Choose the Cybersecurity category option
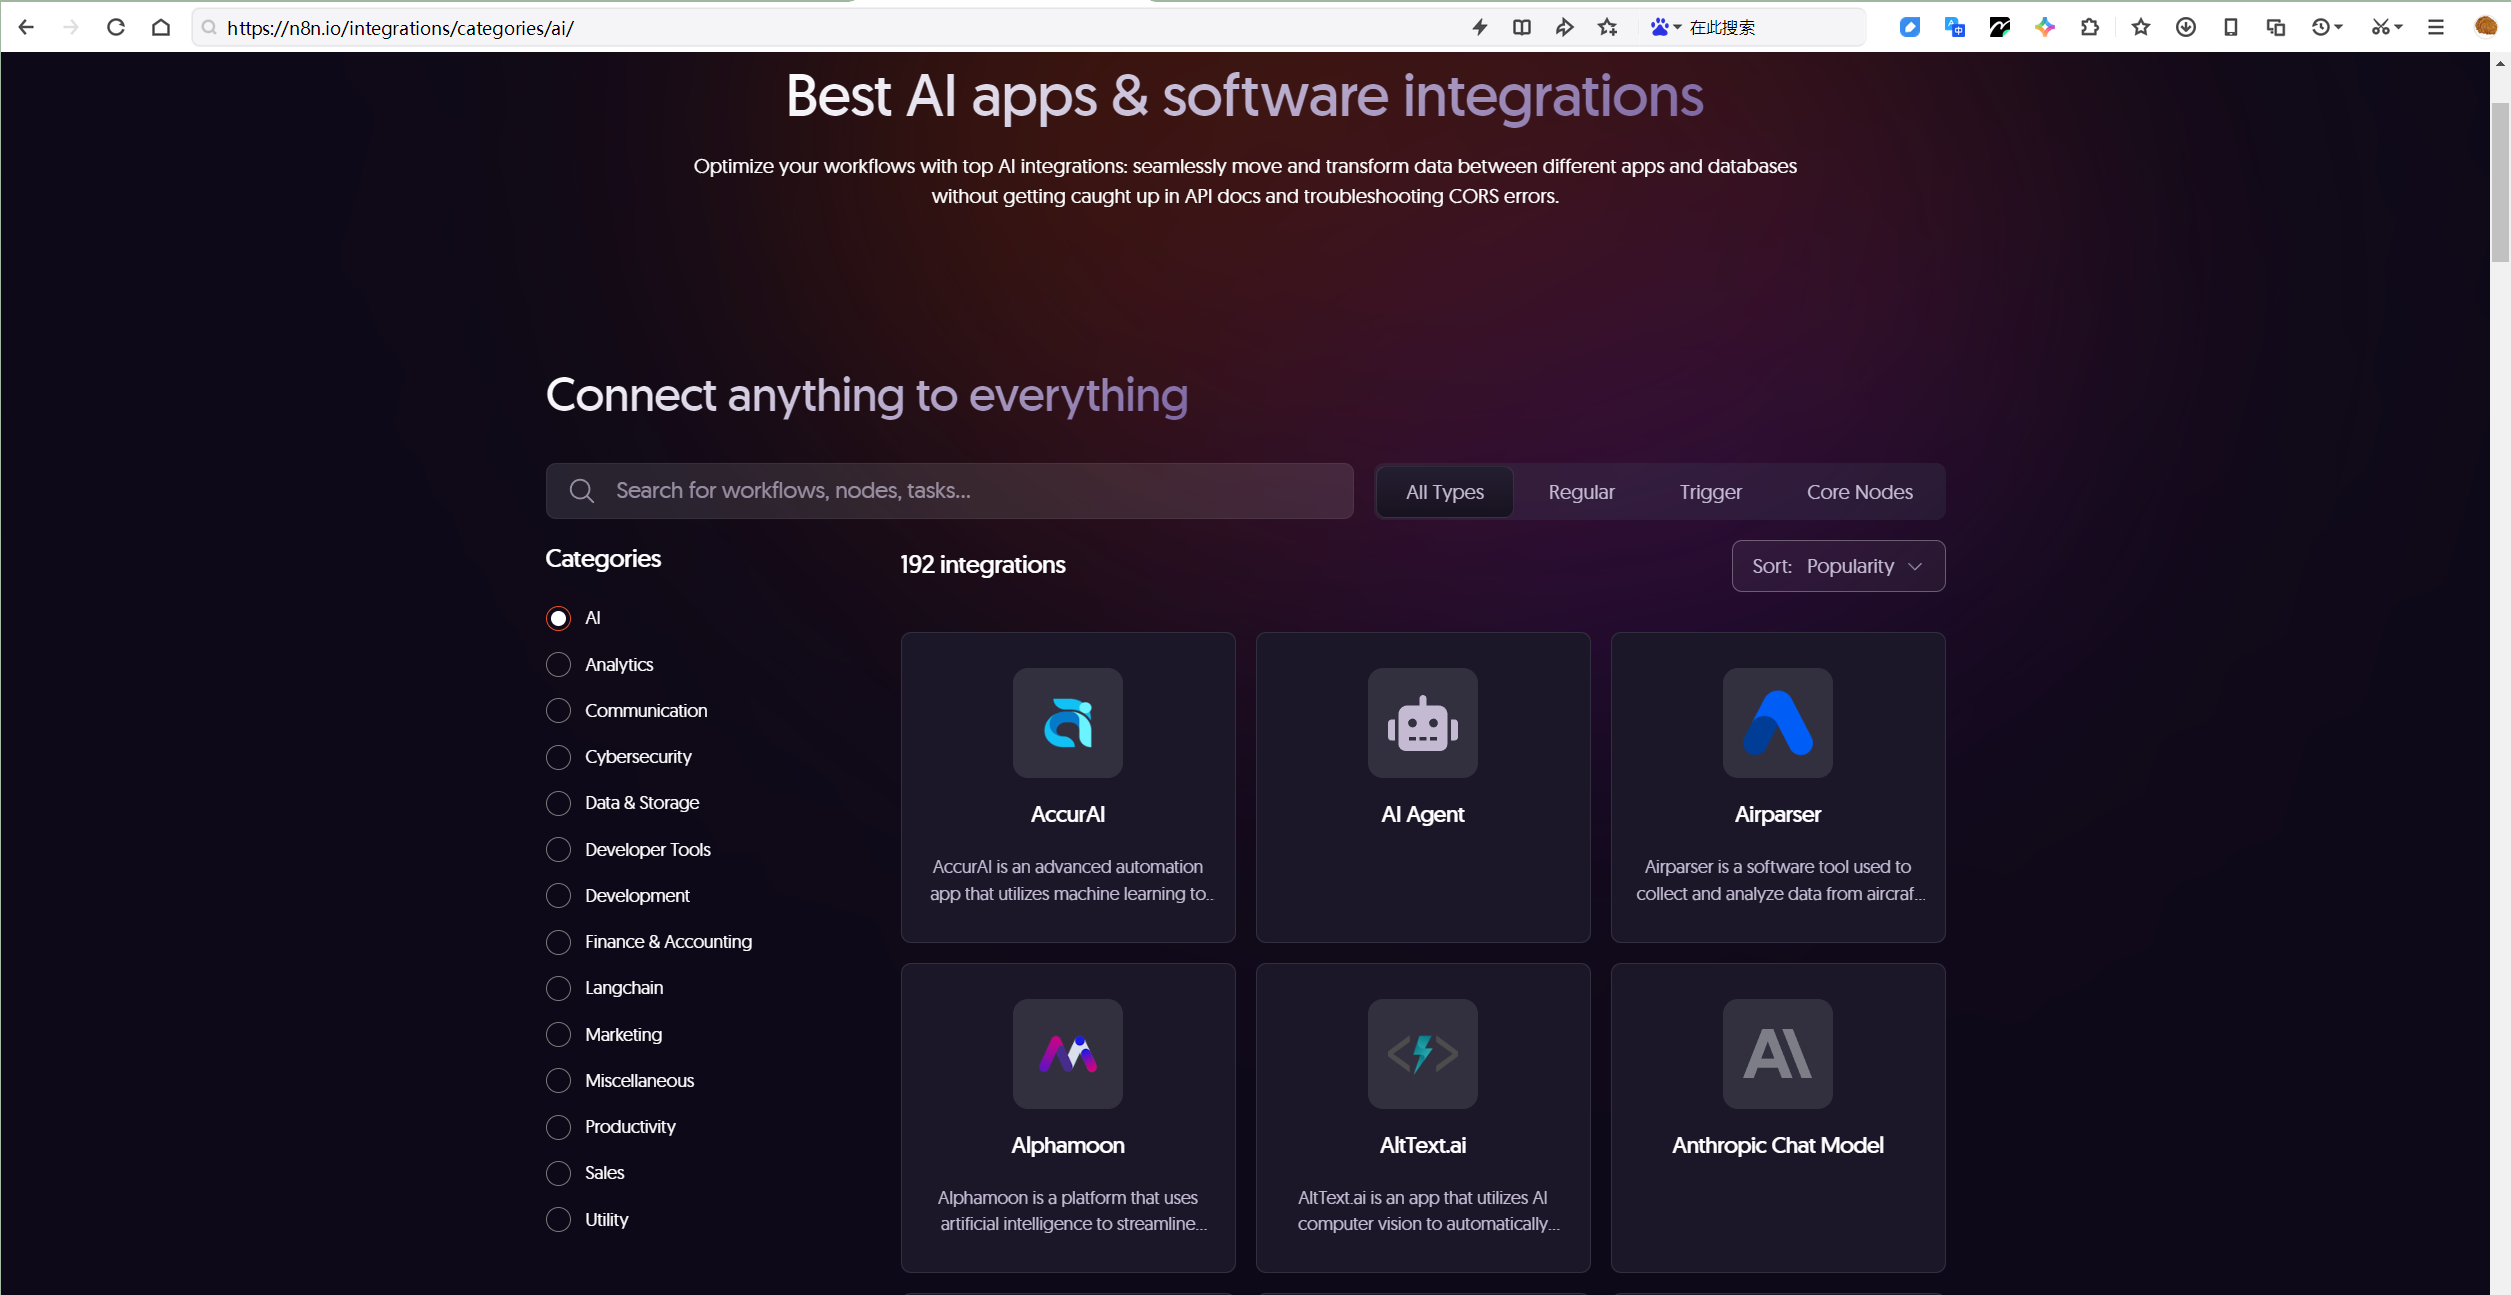The height and width of the screenshot is (1295, 2511). tap(558, 757)
